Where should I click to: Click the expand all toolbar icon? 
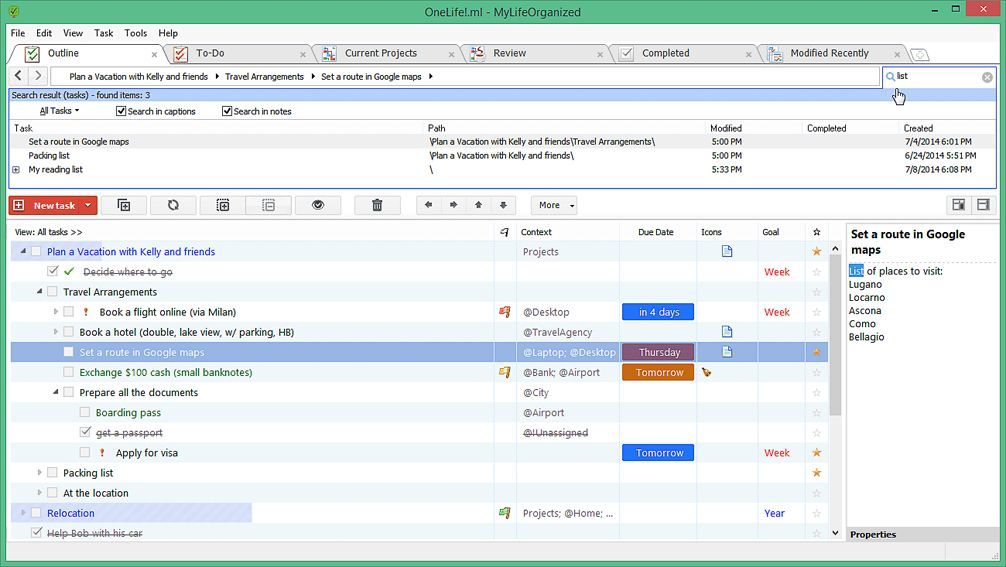point(223,205)
